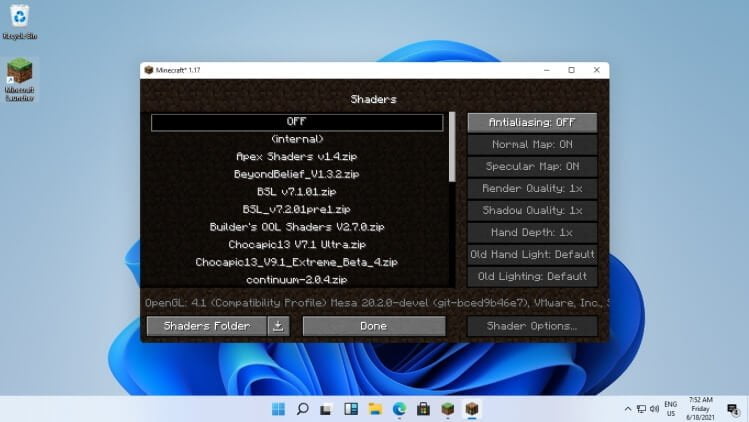Select BSL_v7.2.01pre1.zip shader pack
The height and width of the screenshot is (422, 749).
tap(297, 209)
